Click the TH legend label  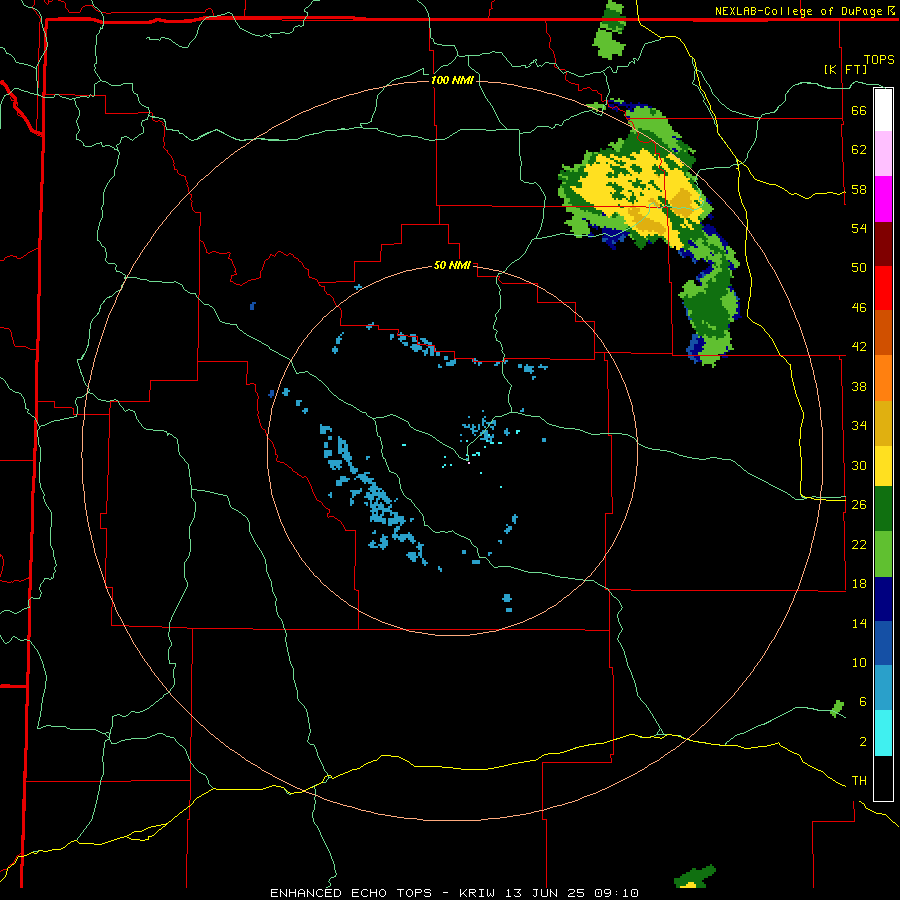(859, 781)
